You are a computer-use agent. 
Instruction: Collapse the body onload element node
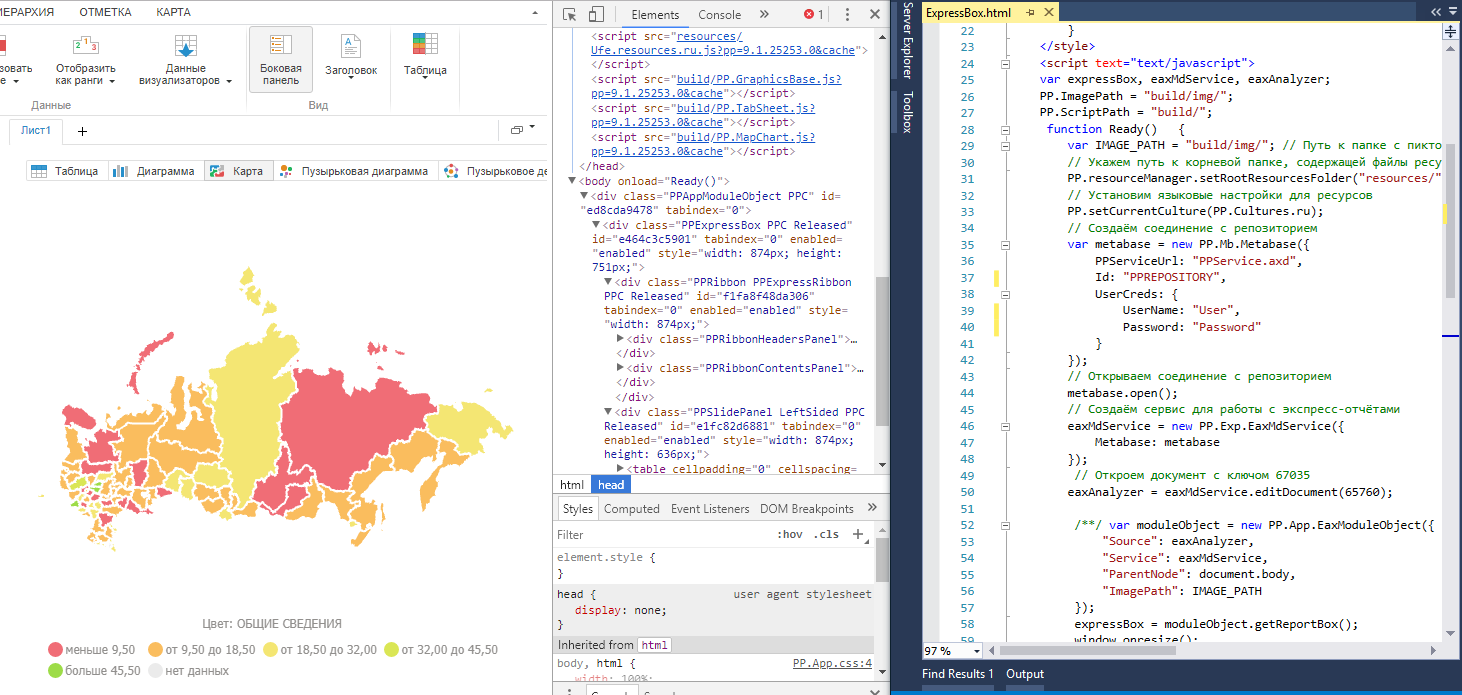(572, 181)
